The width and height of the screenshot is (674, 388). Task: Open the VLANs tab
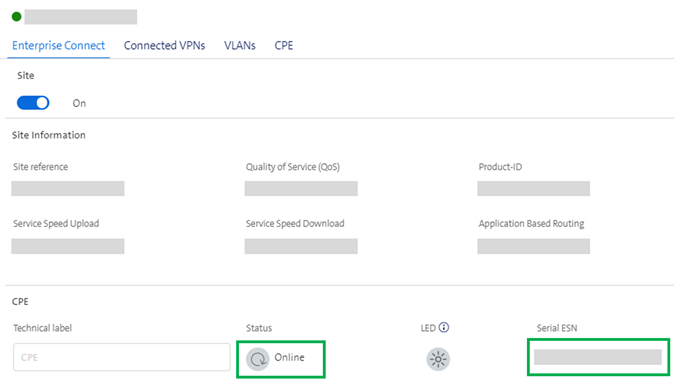point(239,46)
